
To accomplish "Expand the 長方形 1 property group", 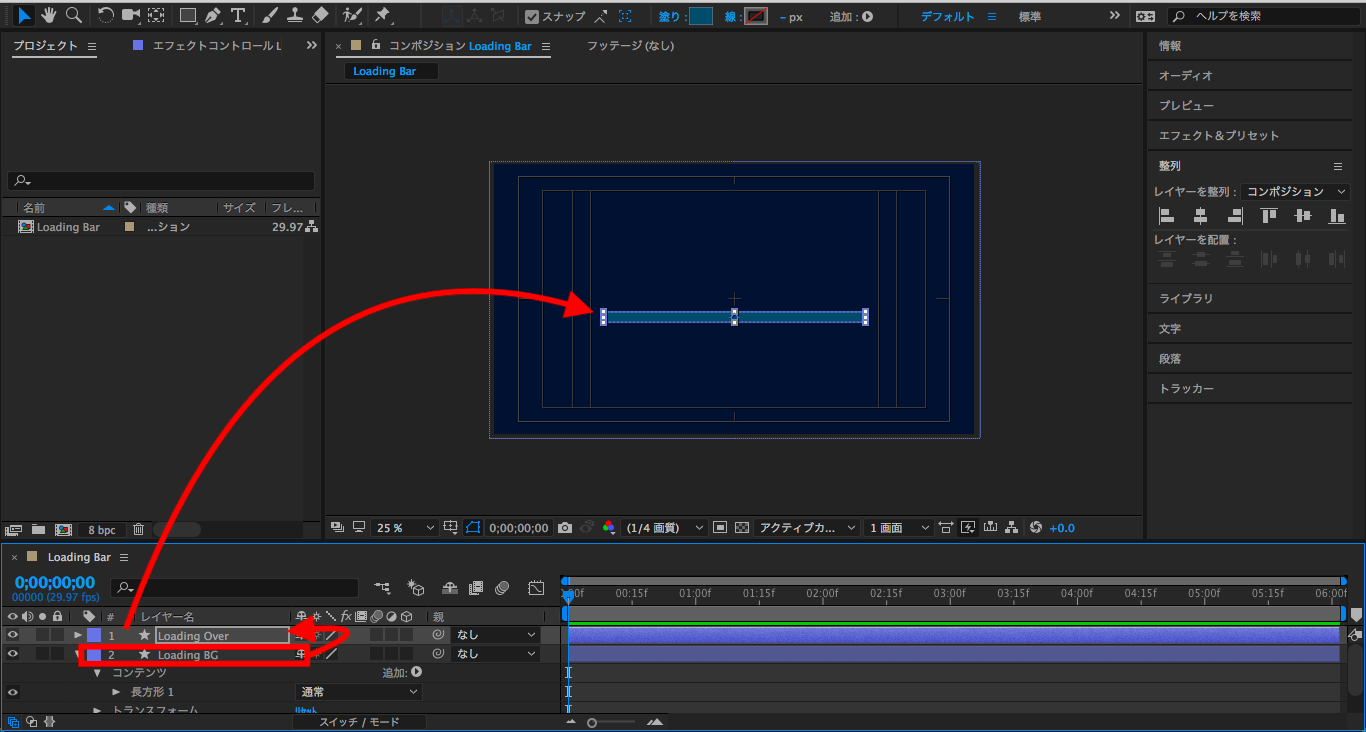I will [x=117, y=692].
